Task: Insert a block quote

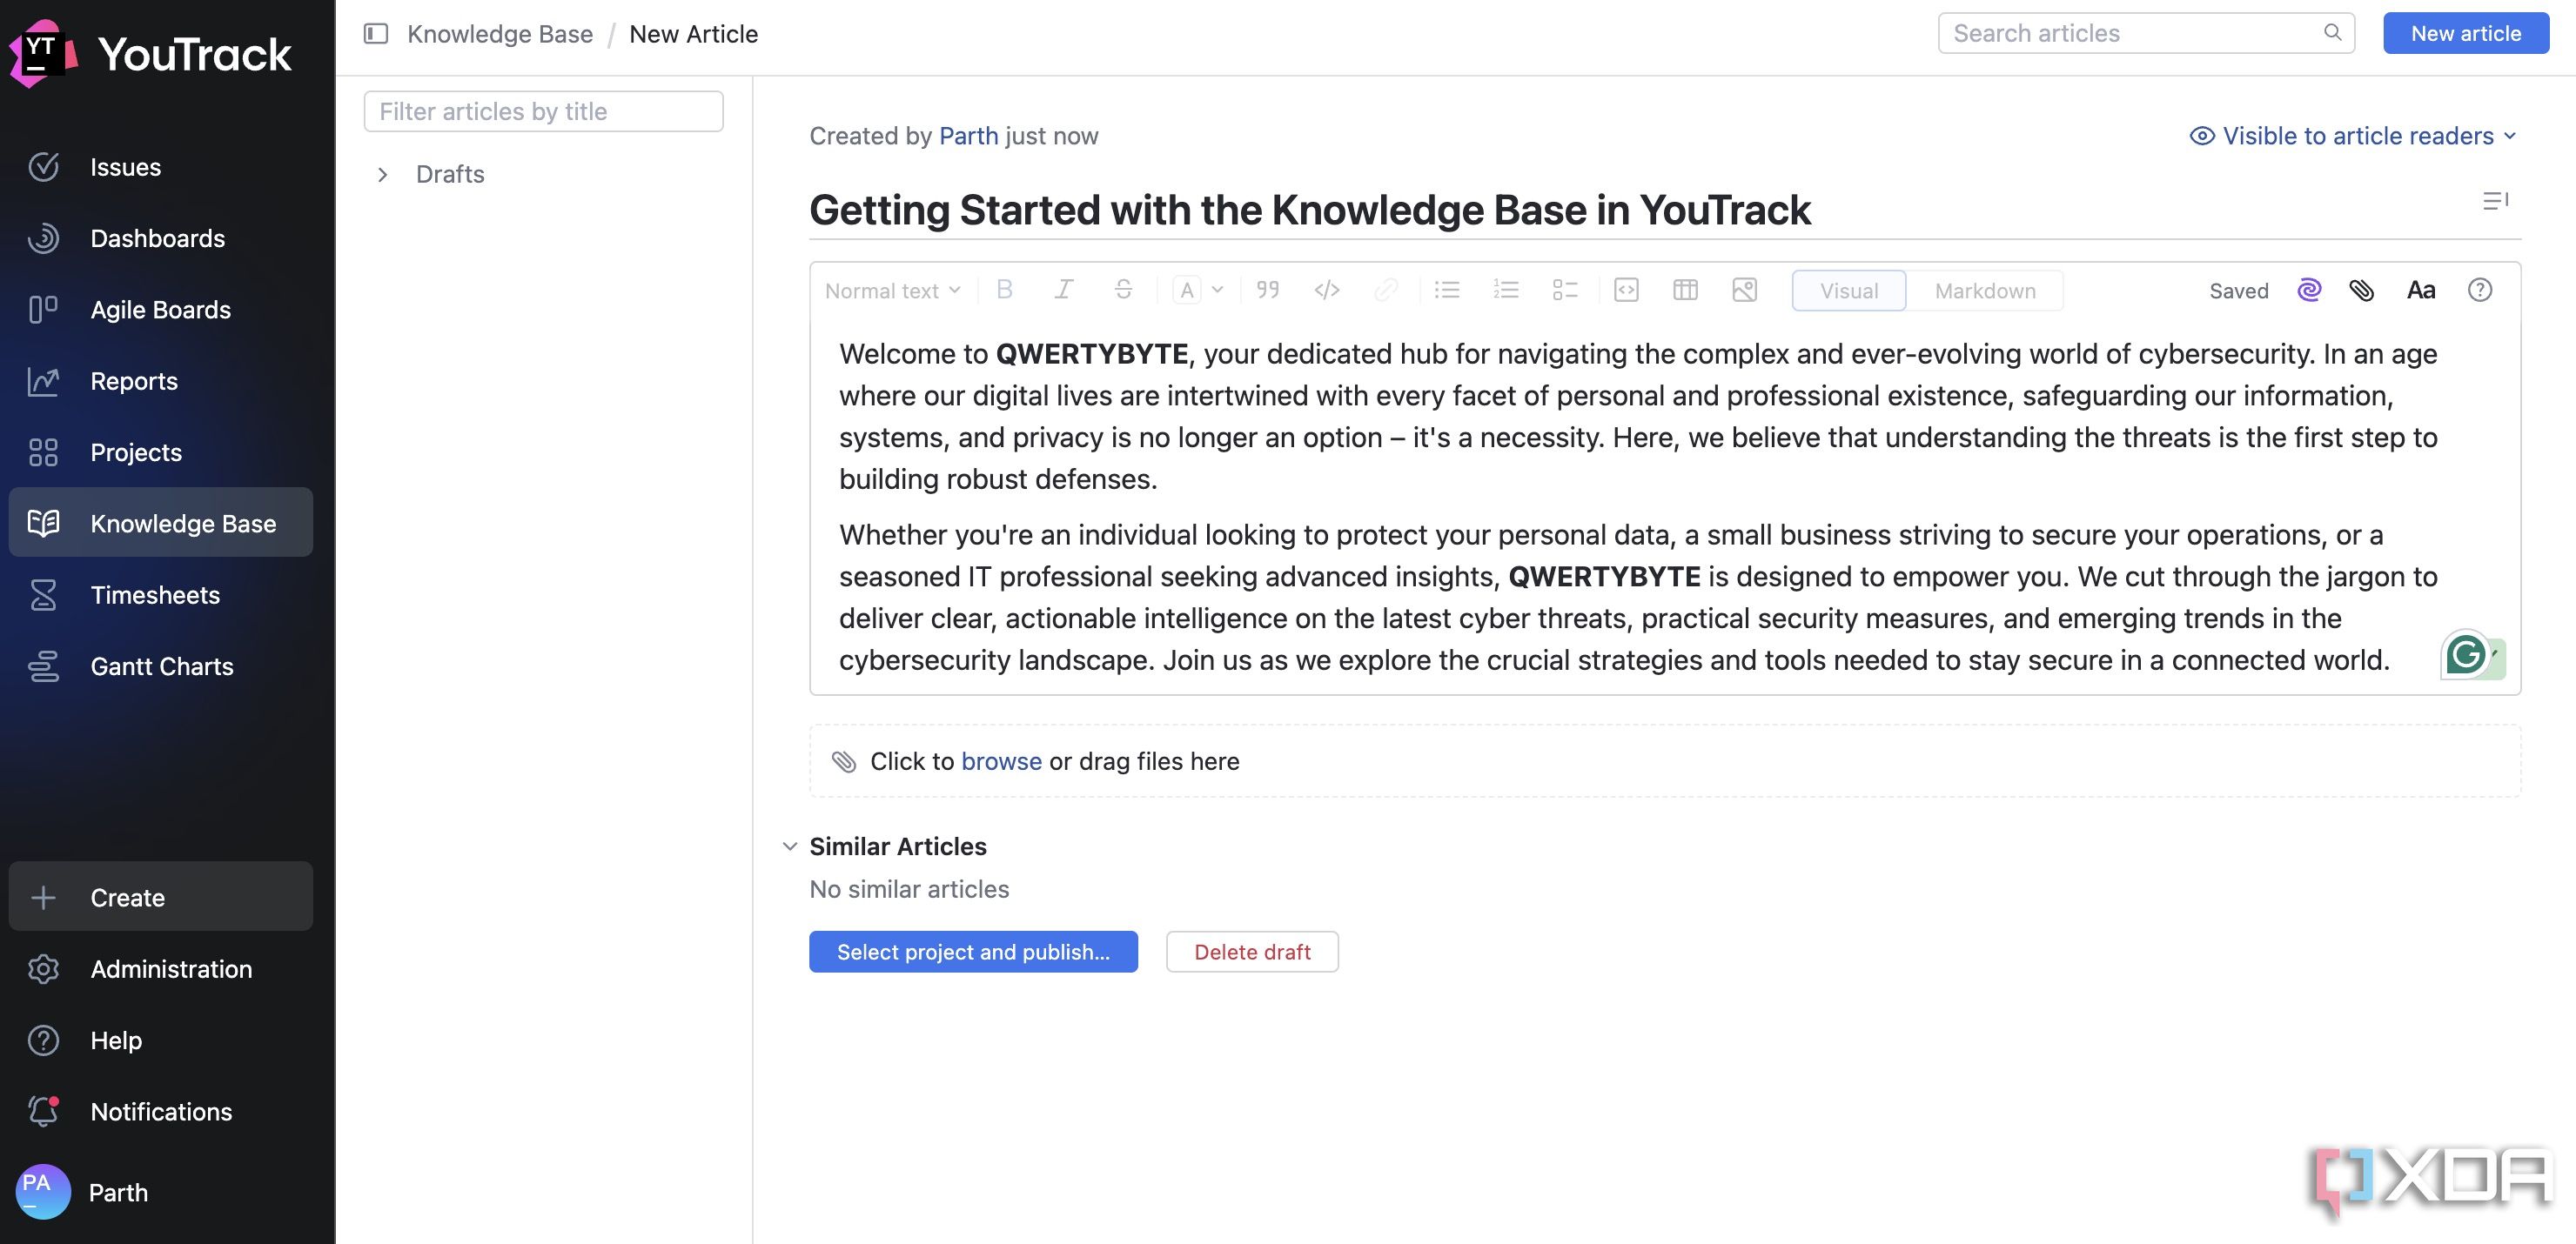Action: pos(1268,290)
